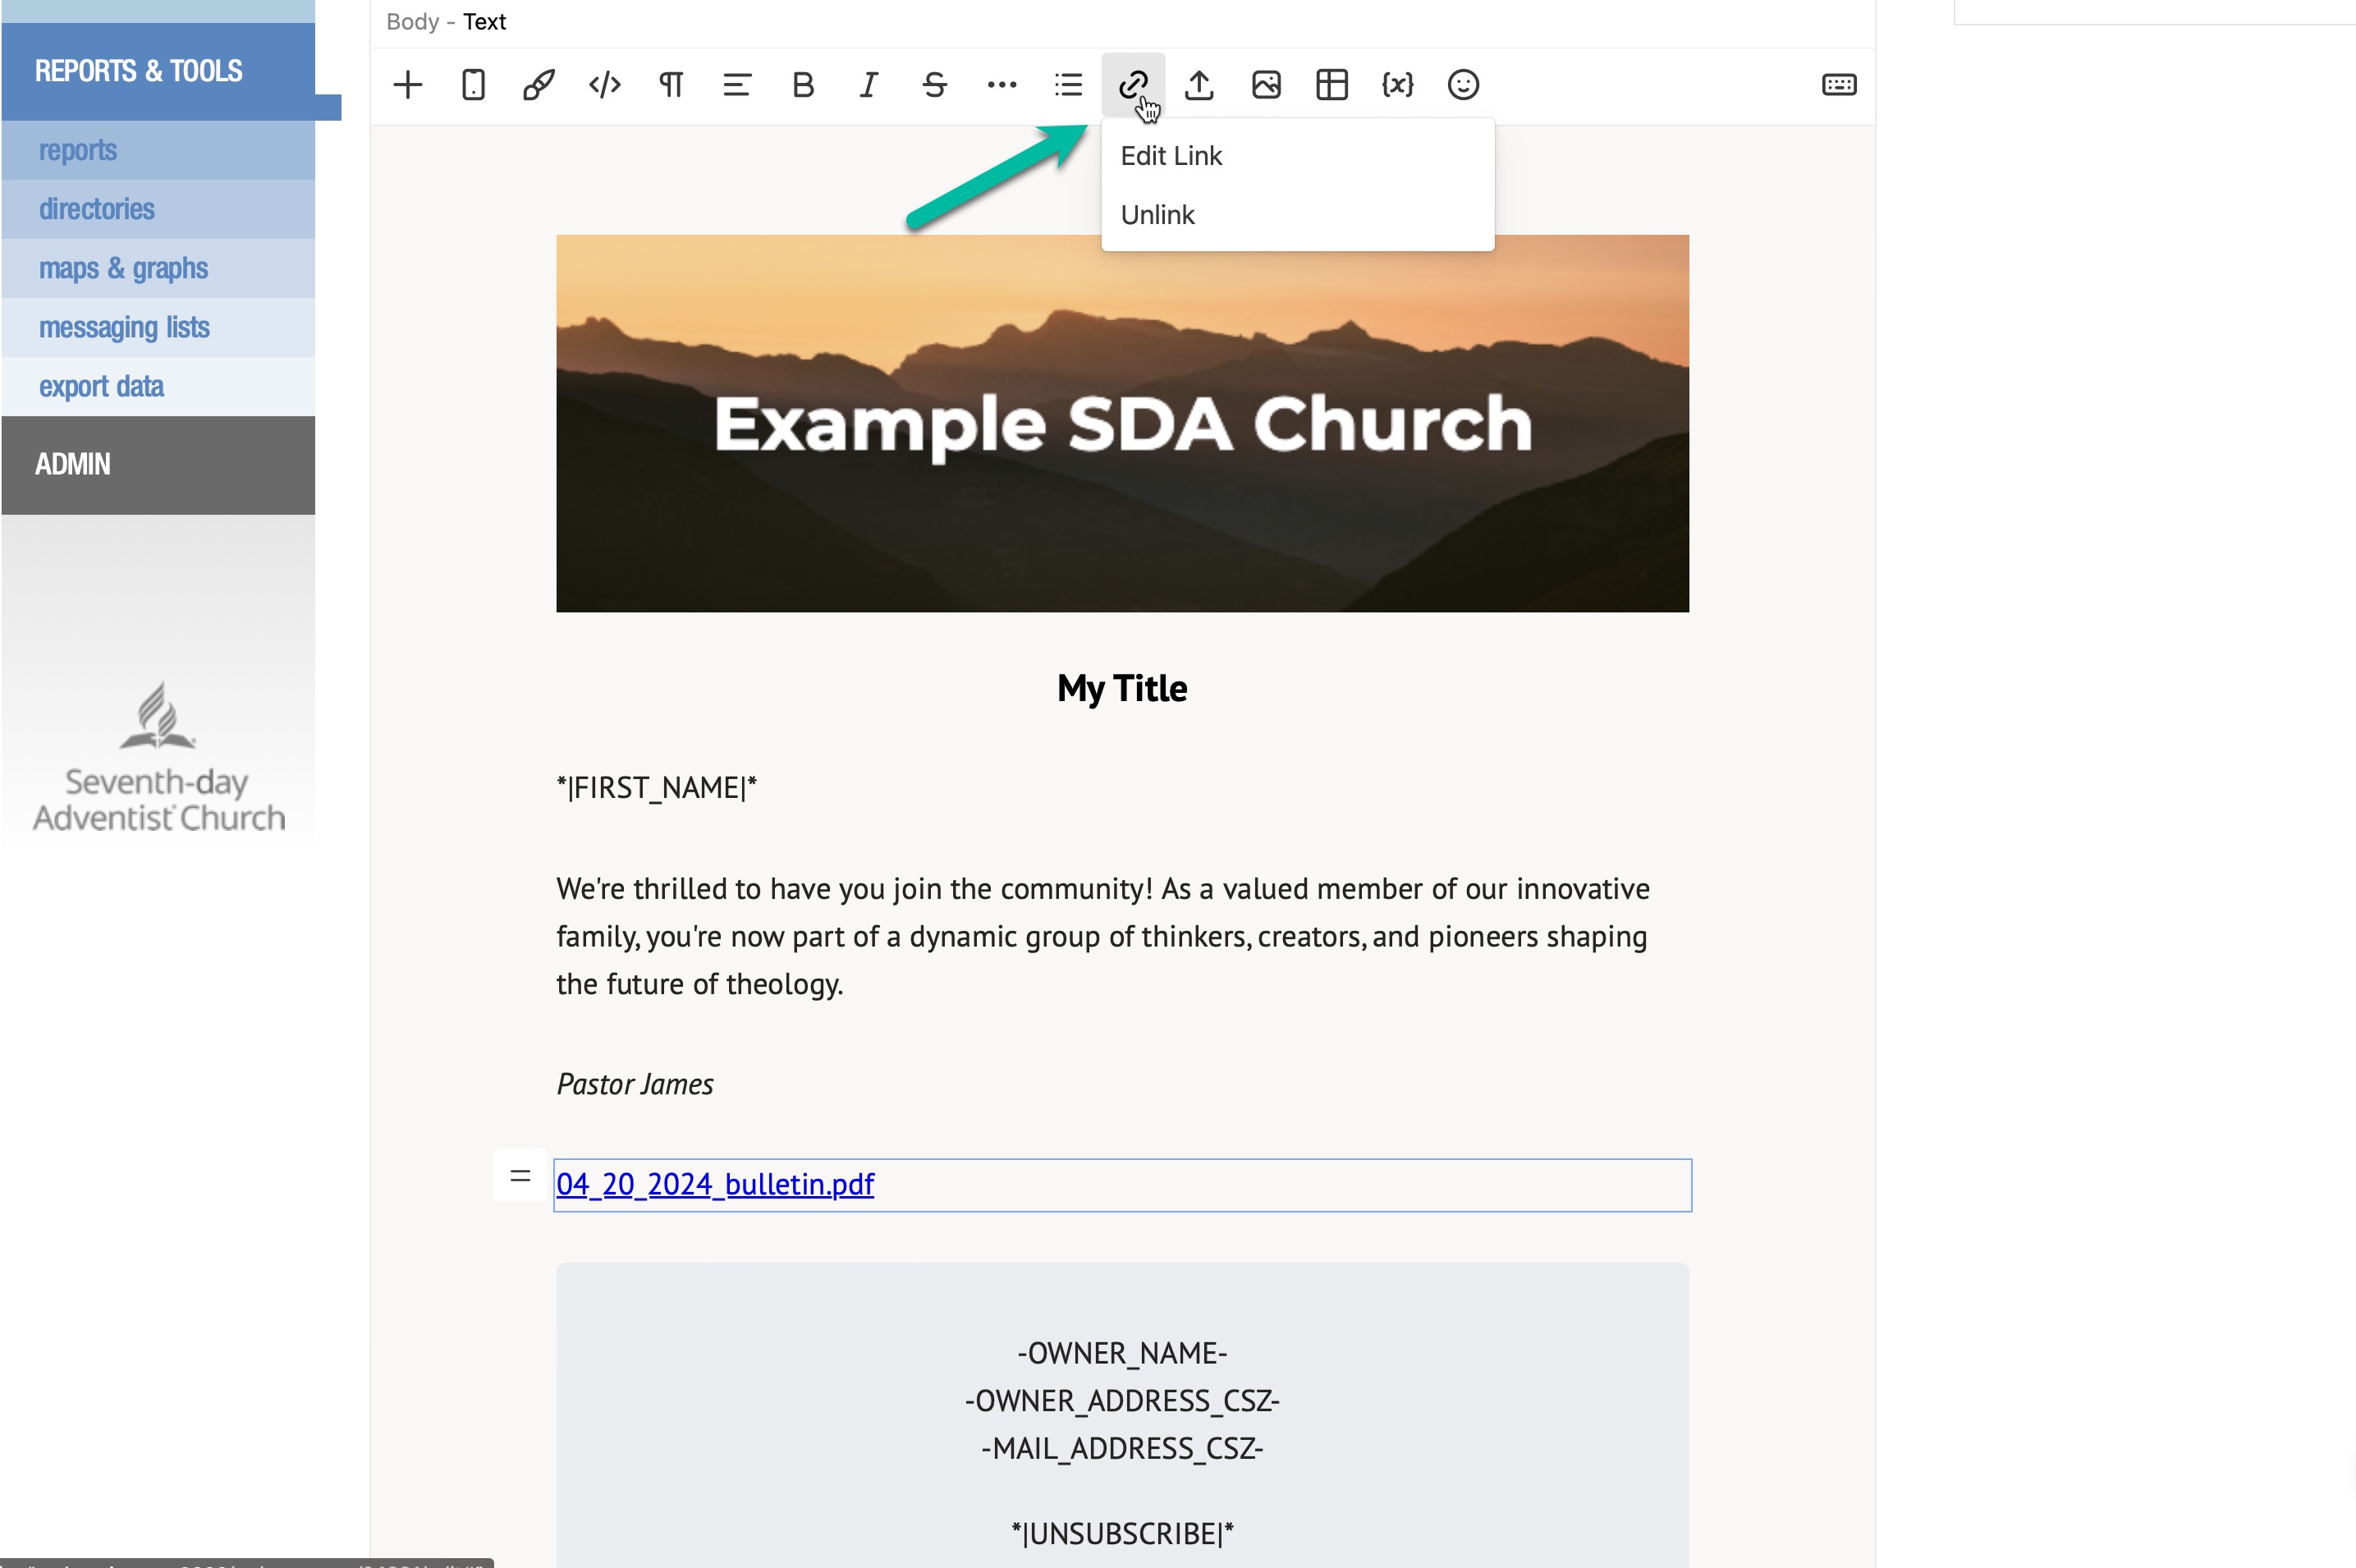Screen dimensions: 2356x1568
Task: Click the upload file toolbar icon
Action: point(1199,85)
